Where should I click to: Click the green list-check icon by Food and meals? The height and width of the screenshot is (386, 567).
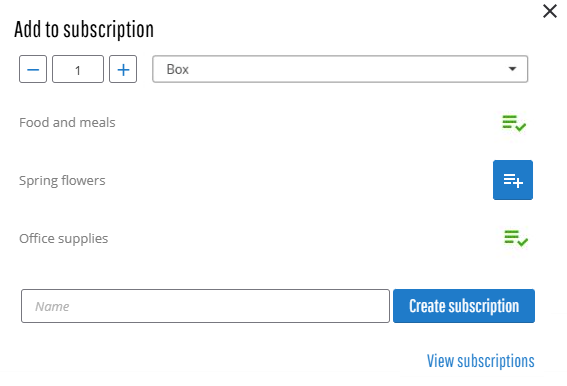click(x=514, y=123)
